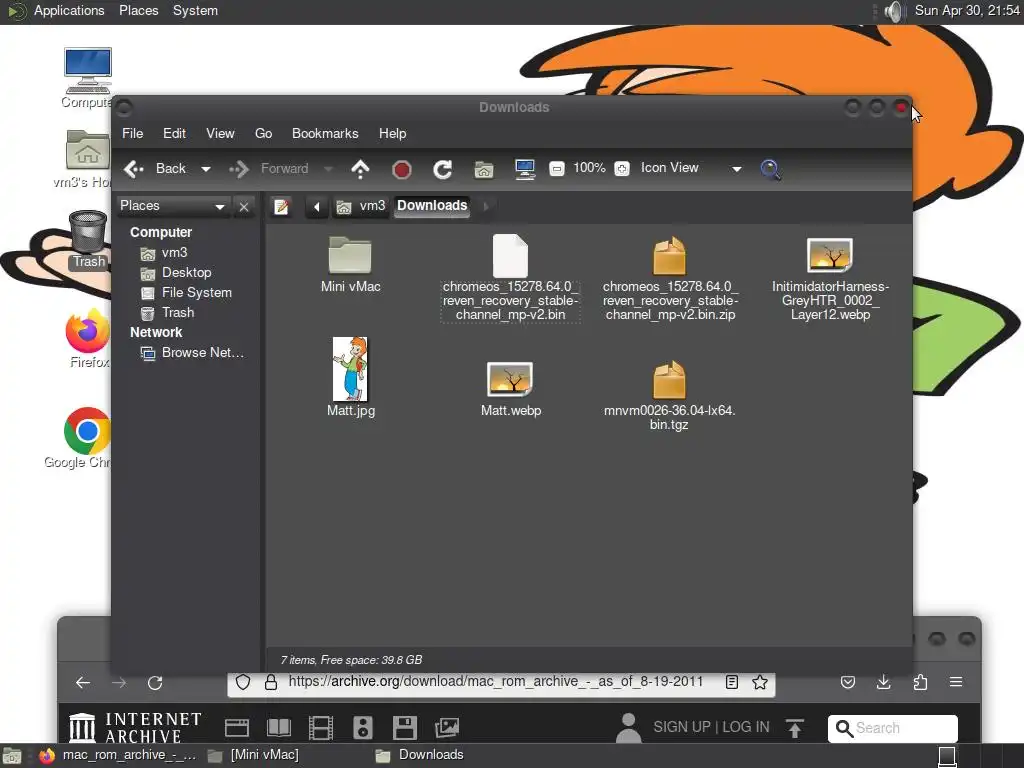
Task: Select Trash in the Places sidebar
Action: pos(167,313)
